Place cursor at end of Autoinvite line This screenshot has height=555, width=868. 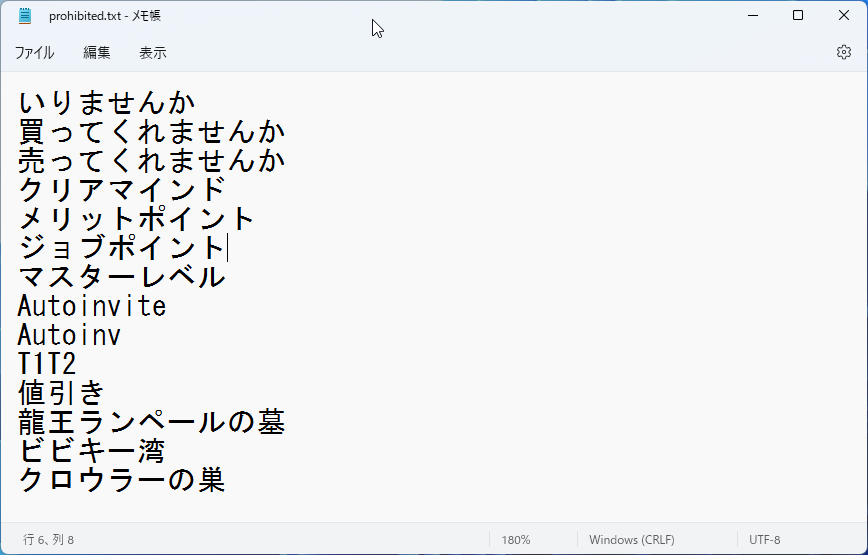(167, 306)
